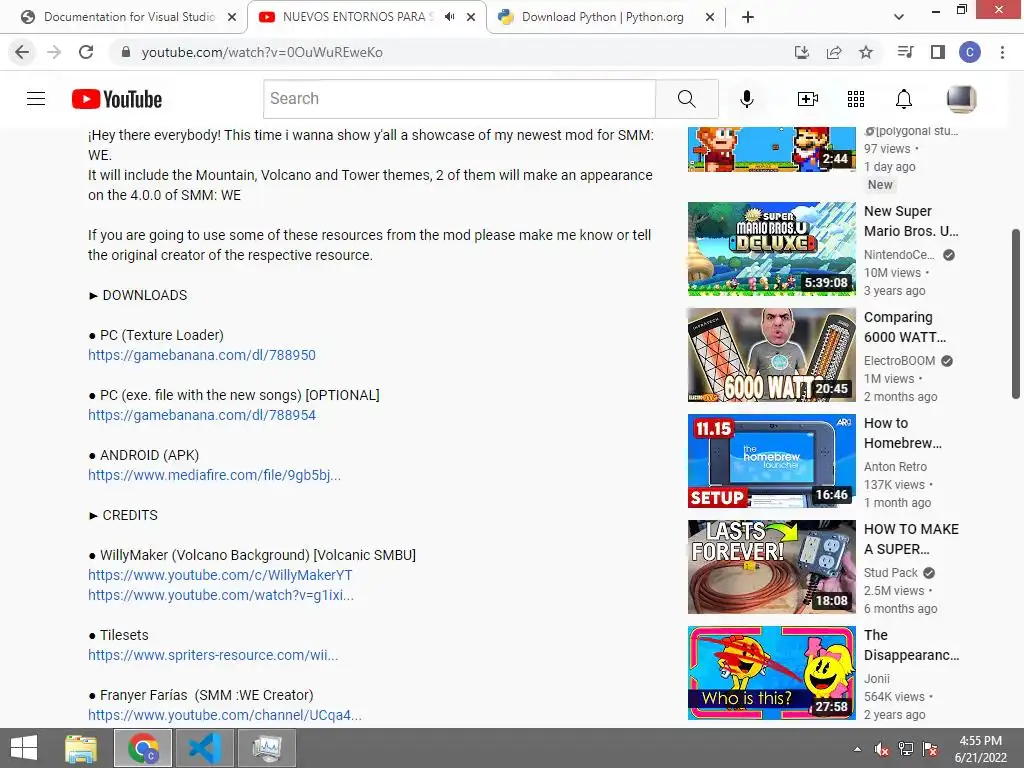This screenshot has height=768, width=1024.
Task: Mute the tab via speaker icon
Action: coord(450,17)
